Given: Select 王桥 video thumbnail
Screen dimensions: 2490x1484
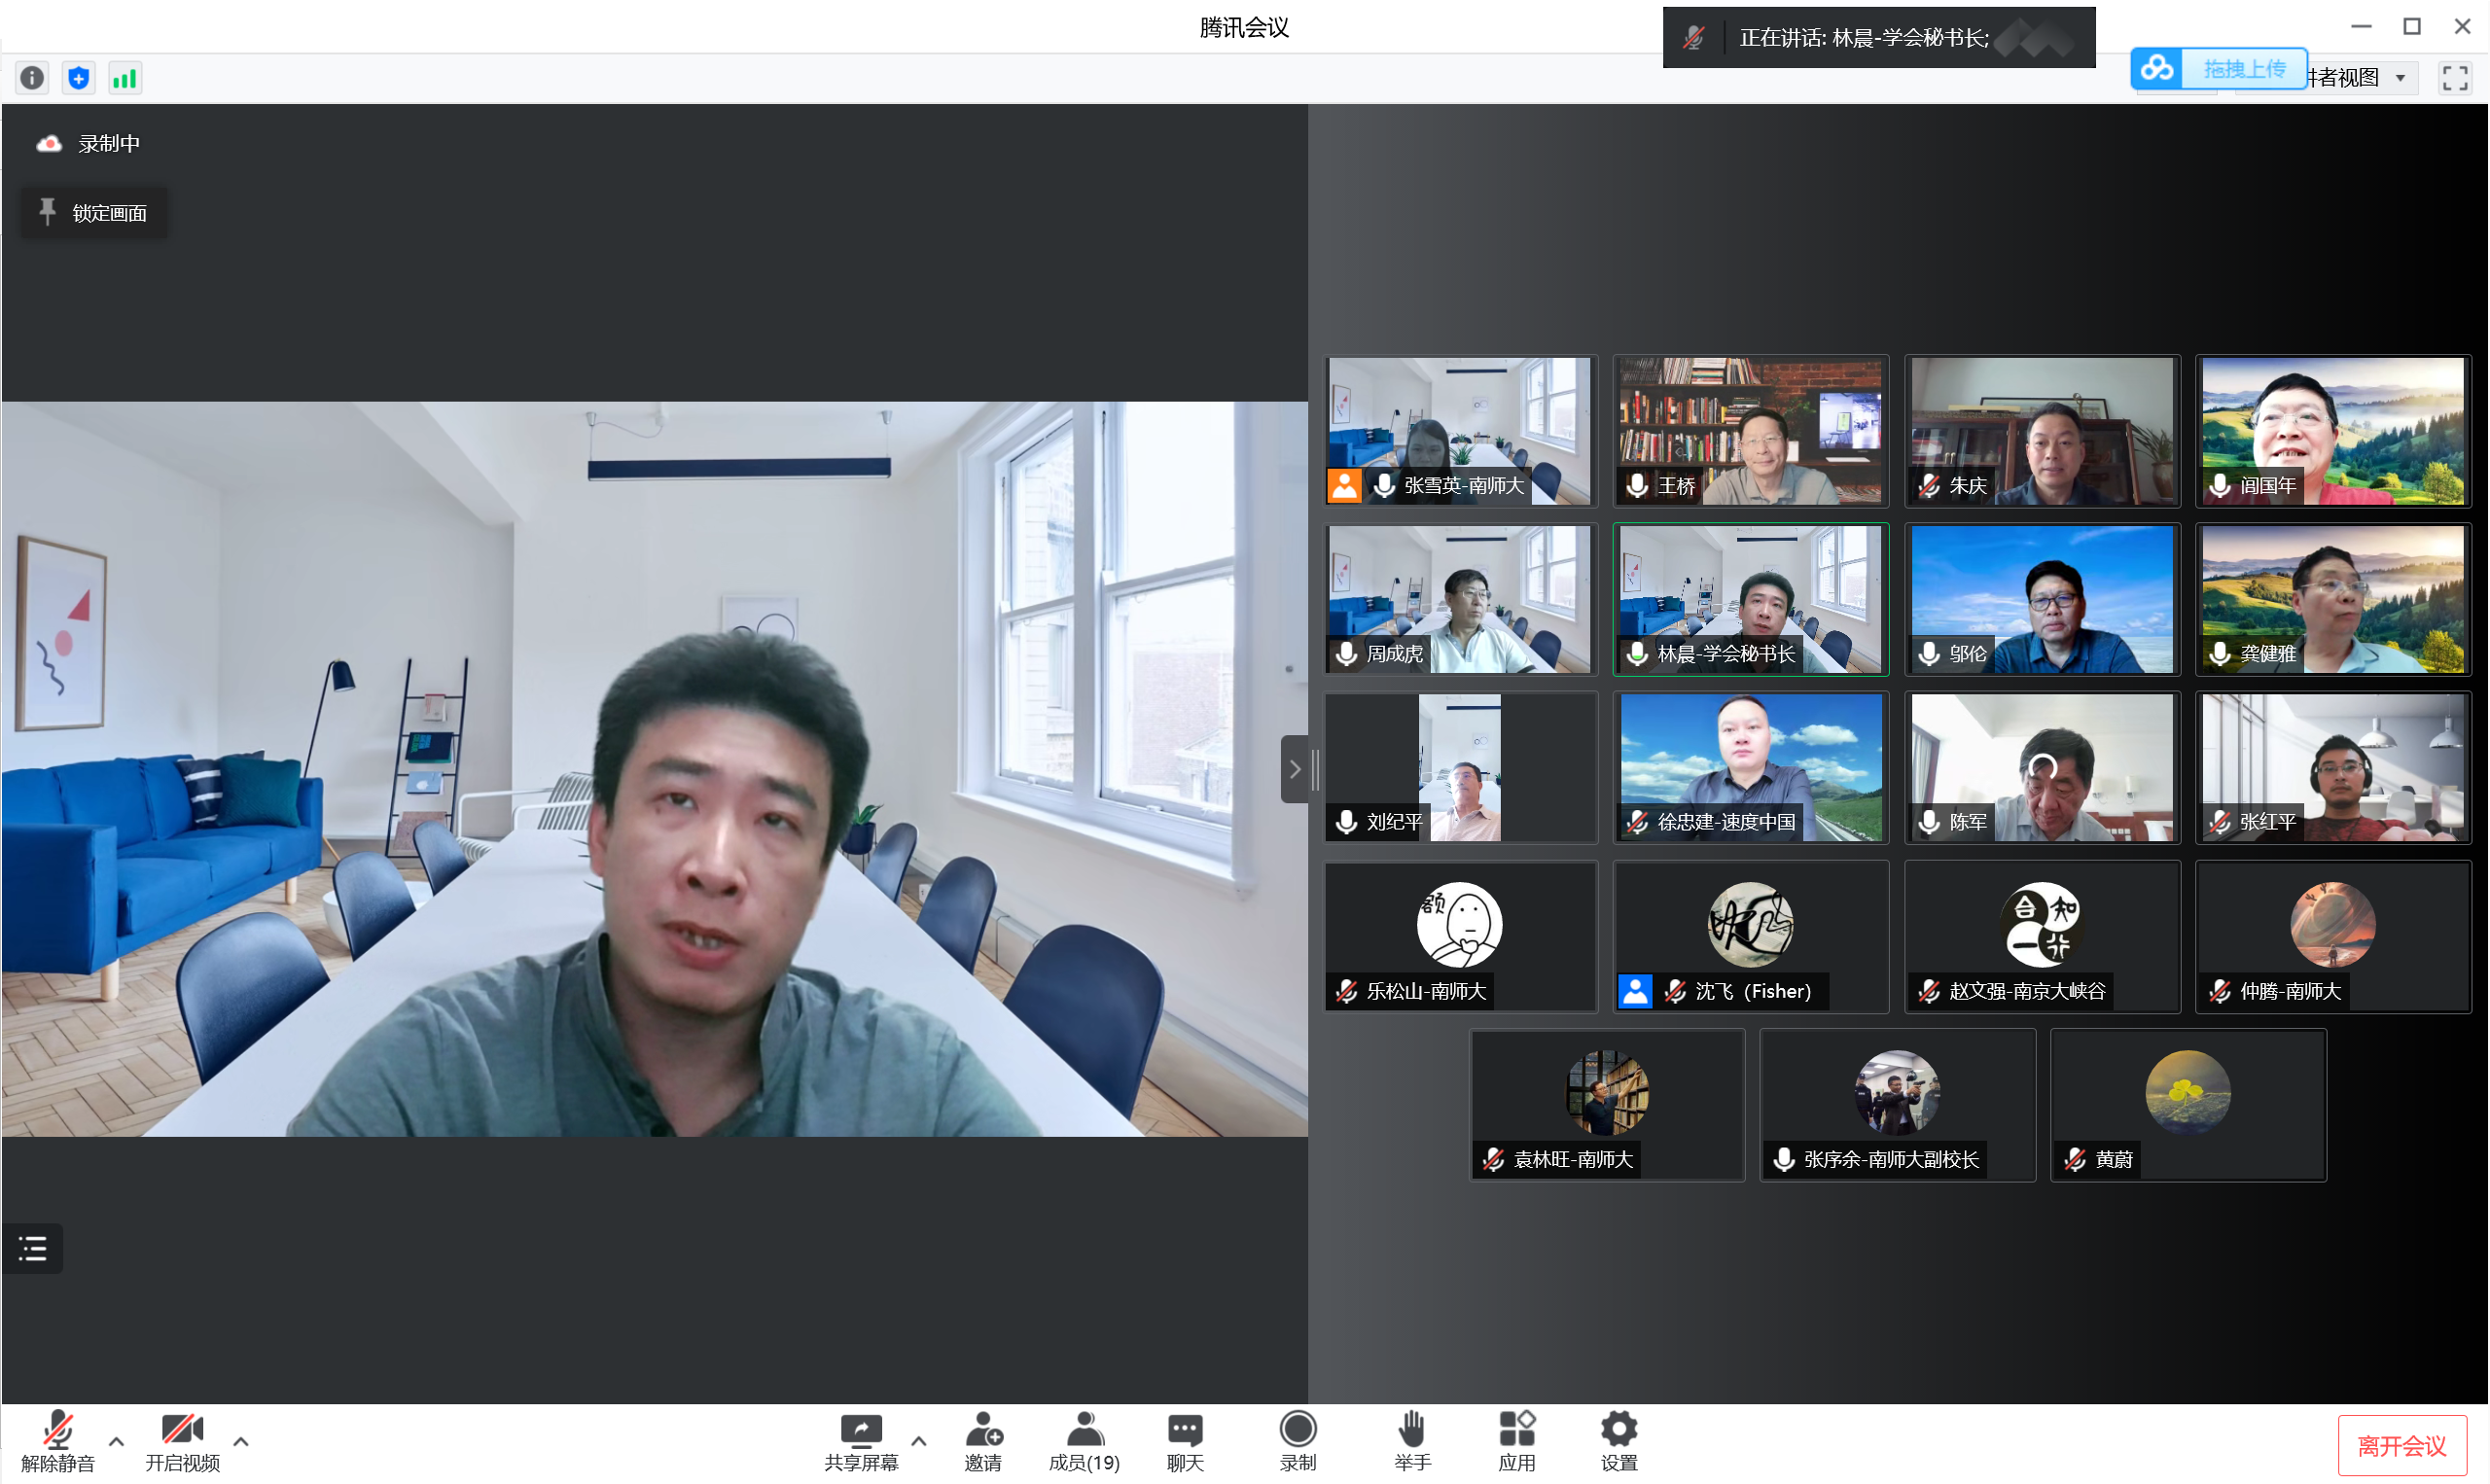Looking at the screenshot, I should point(1751,431).
